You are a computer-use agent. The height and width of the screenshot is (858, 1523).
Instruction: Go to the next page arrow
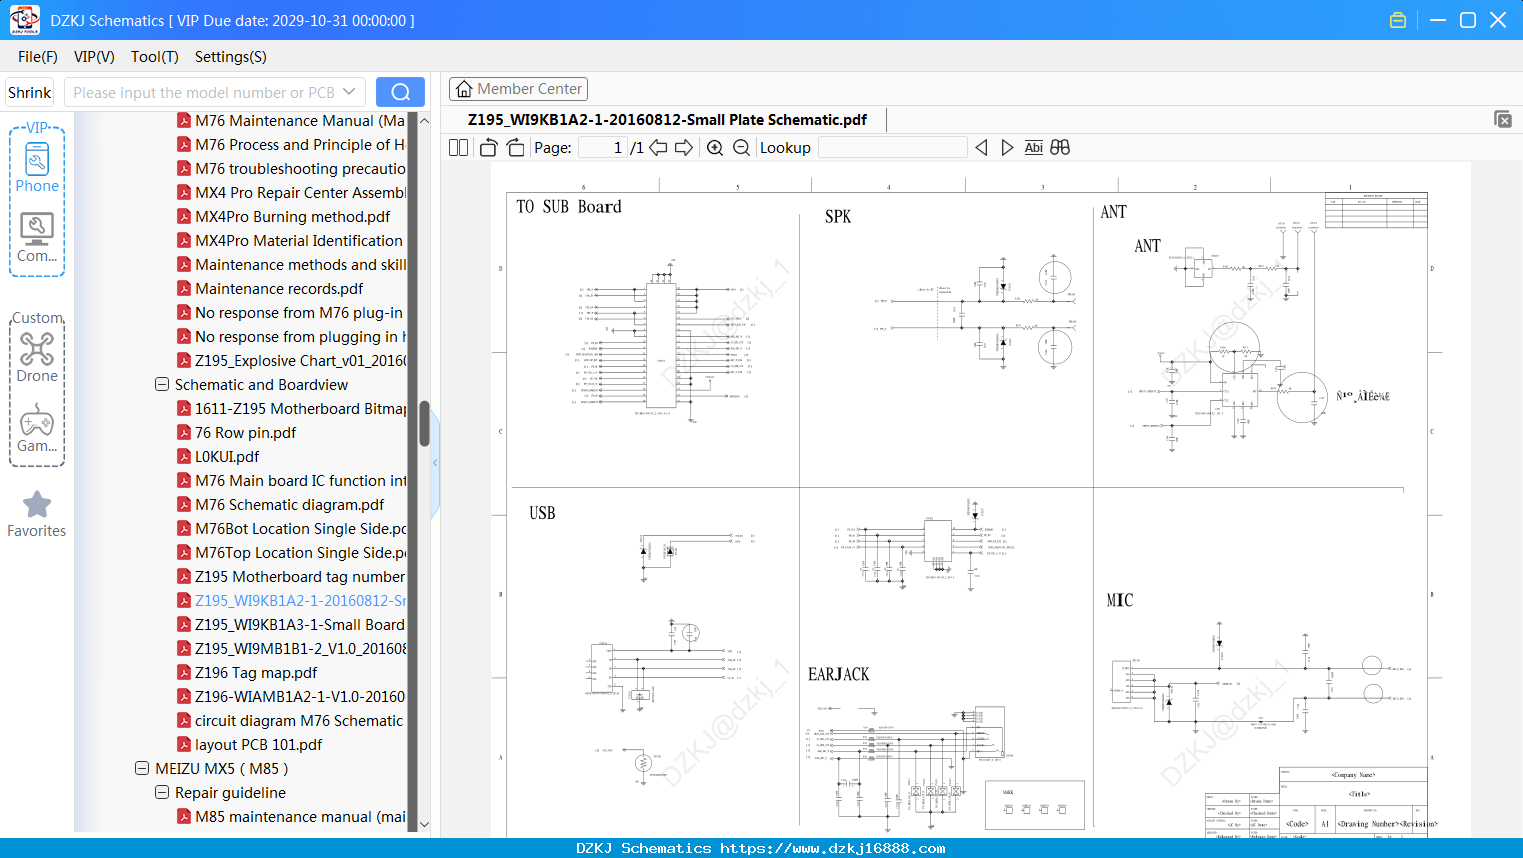point(684,148)
